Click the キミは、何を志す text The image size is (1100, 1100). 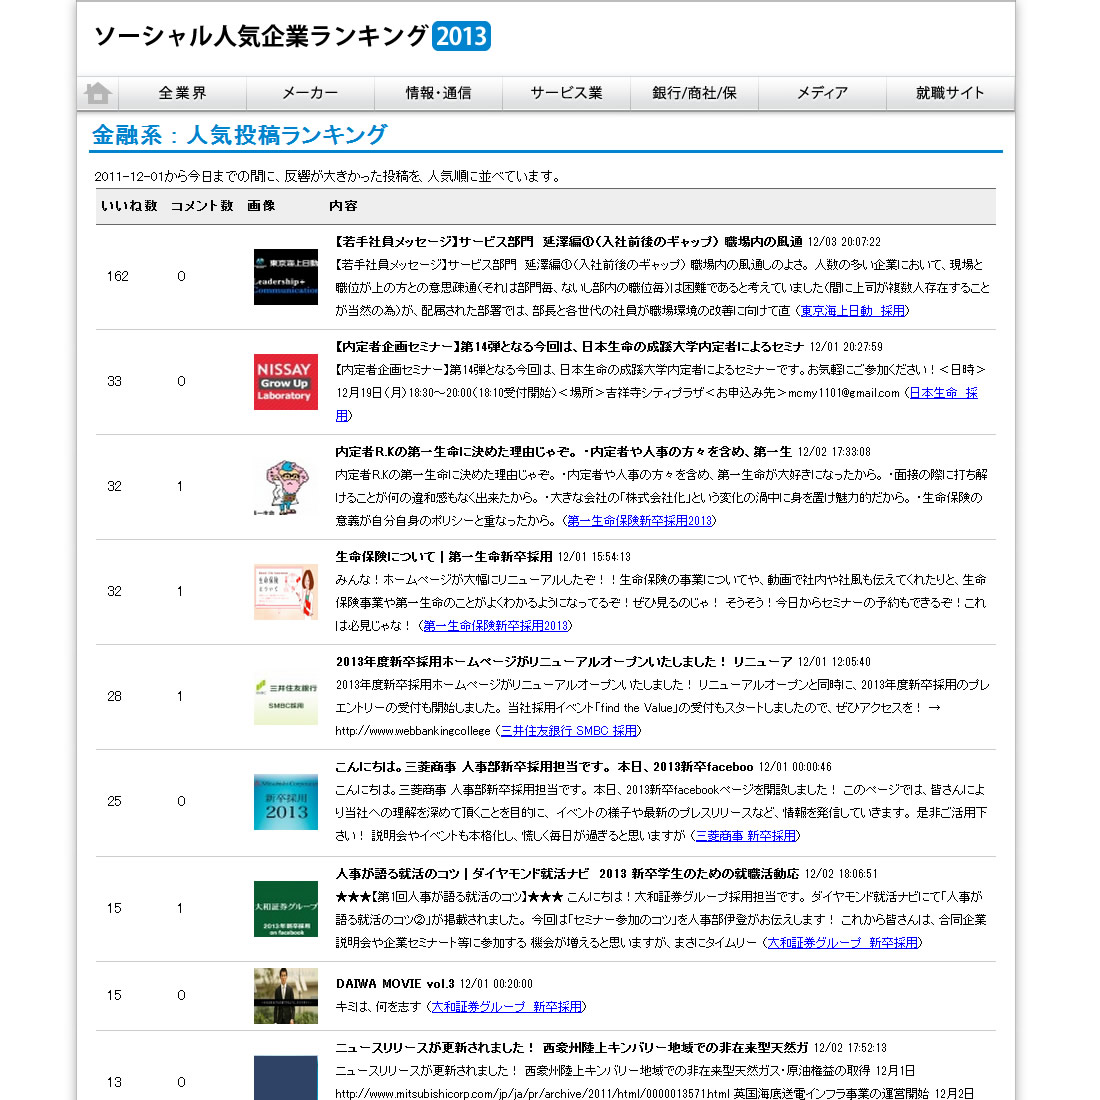[x=378, y=1007]
